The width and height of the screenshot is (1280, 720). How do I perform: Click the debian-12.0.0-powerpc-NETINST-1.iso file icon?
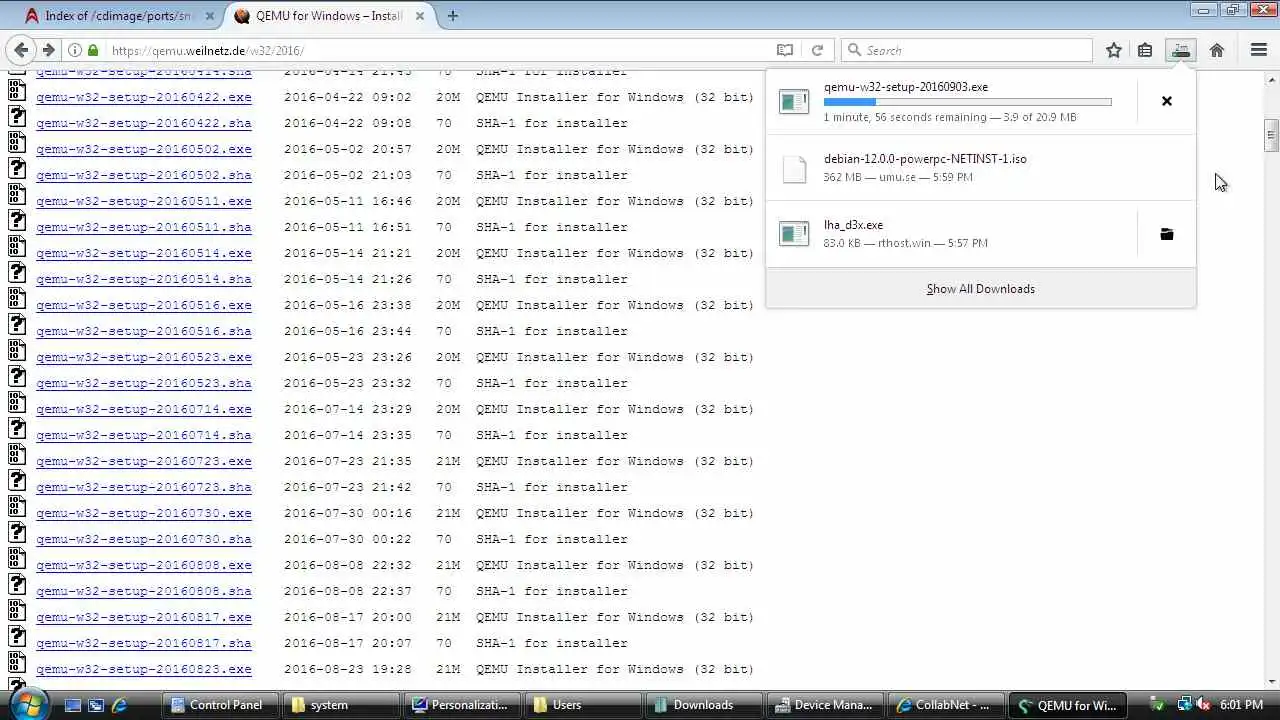pos(794,168)
